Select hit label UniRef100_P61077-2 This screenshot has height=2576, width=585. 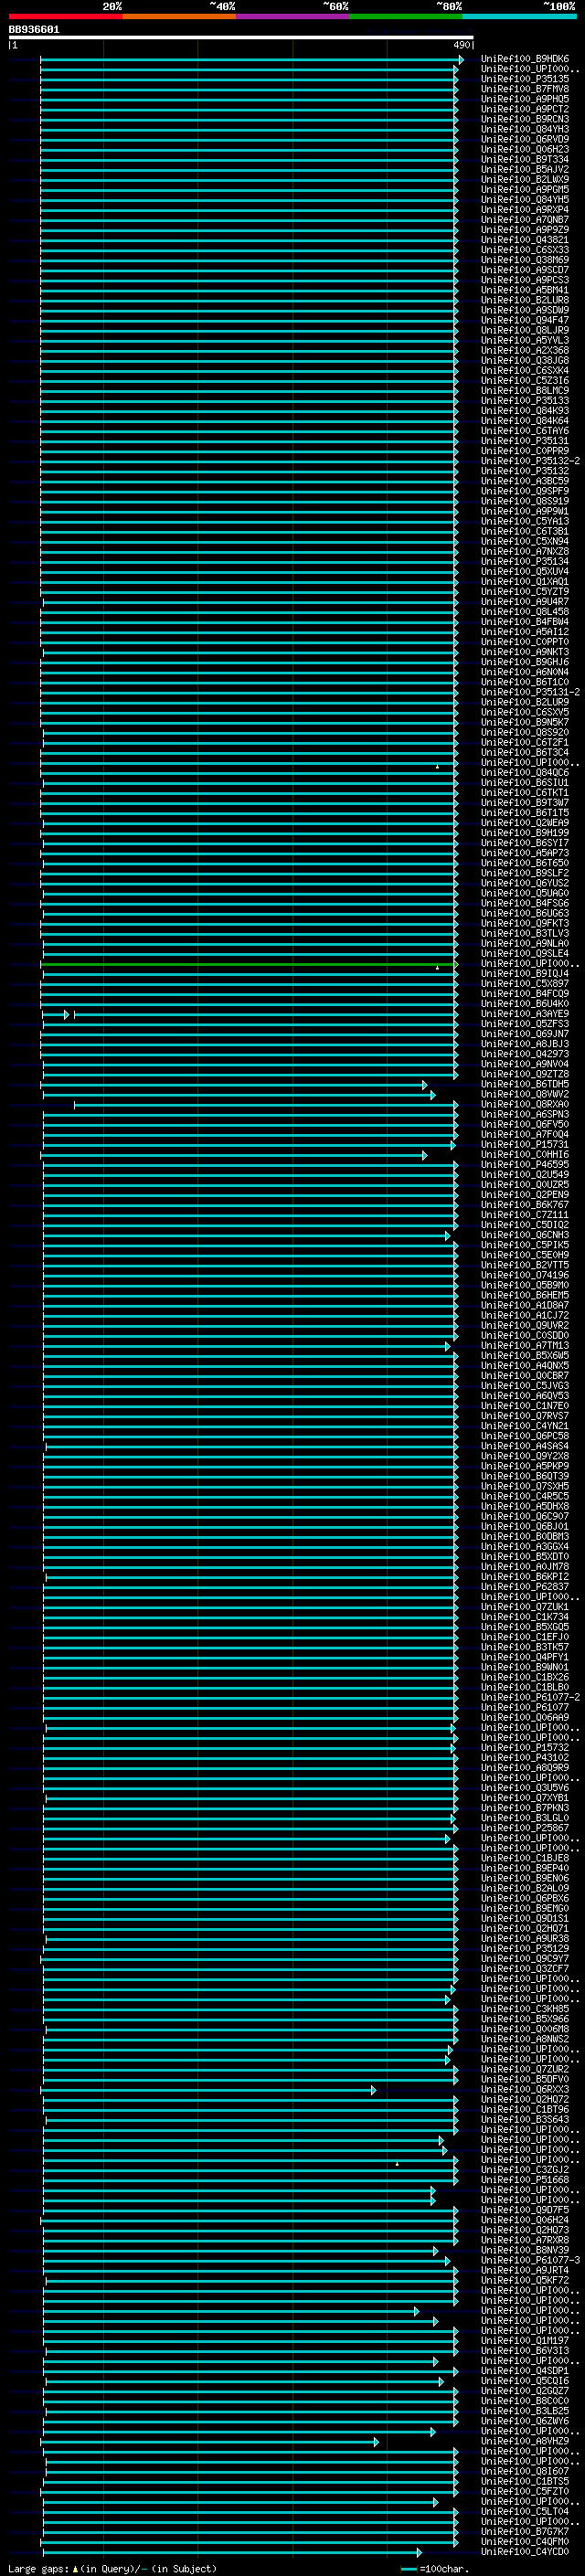pyautogui.click(x=531, y=1698)
